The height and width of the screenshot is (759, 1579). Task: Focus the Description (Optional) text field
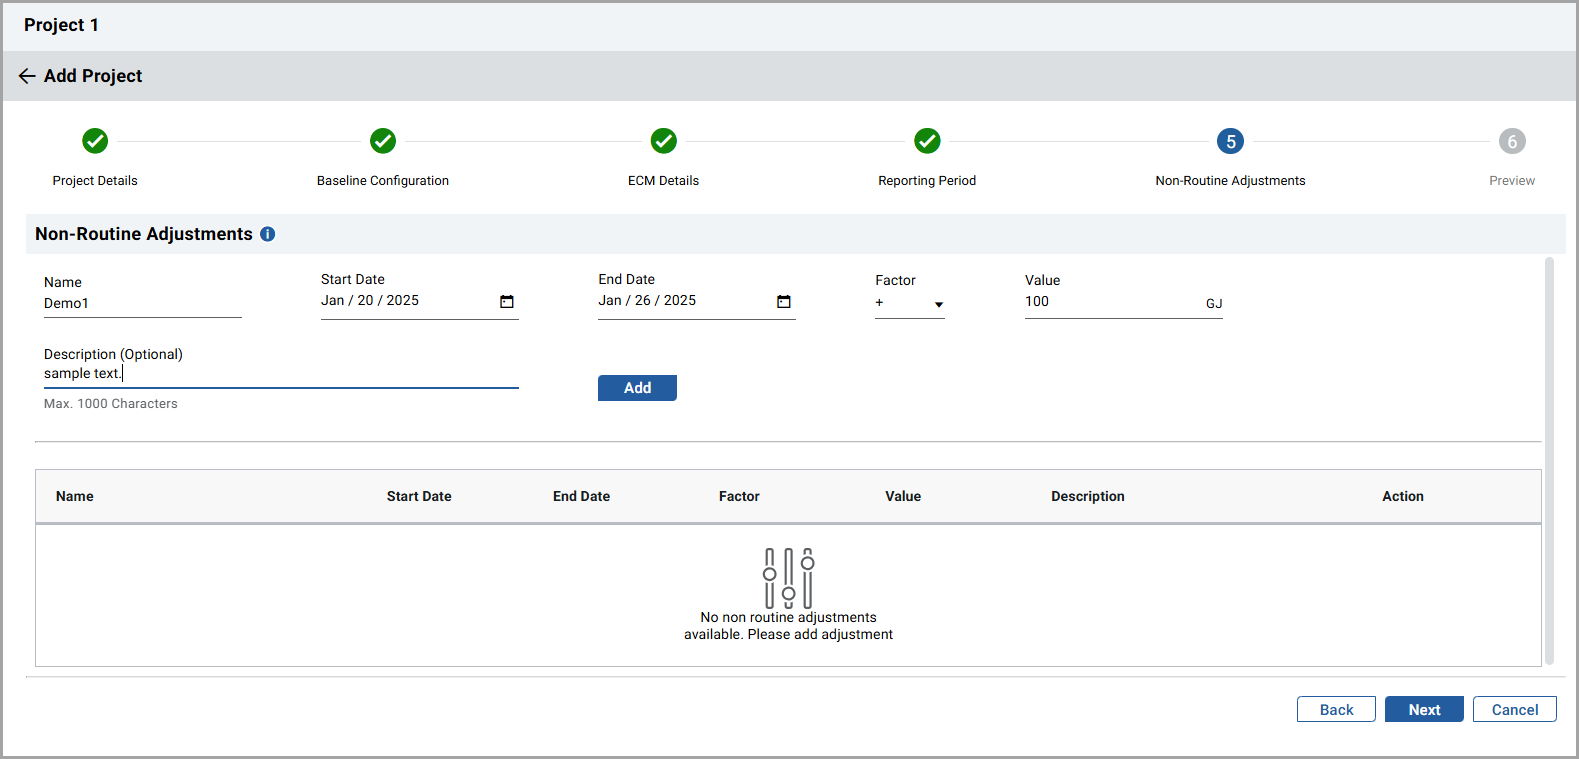pyautogui.click(x=280, y=374)
